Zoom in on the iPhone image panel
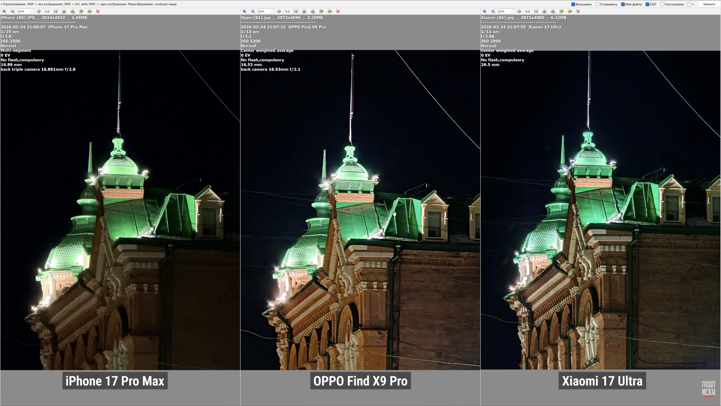Viewport: 721px width, 406px height. (x=4, y=11)
